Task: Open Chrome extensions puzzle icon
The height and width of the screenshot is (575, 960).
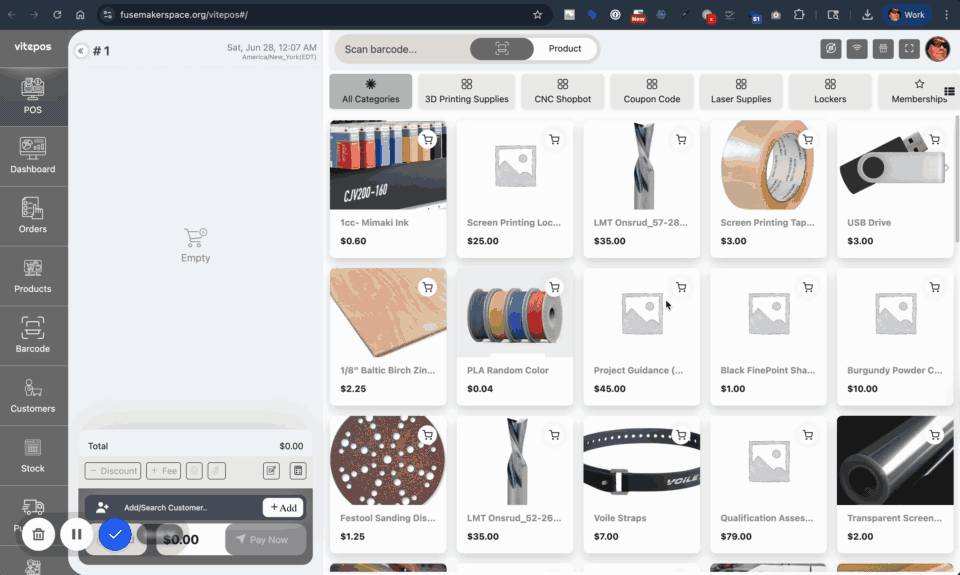Action: [799, 15]
